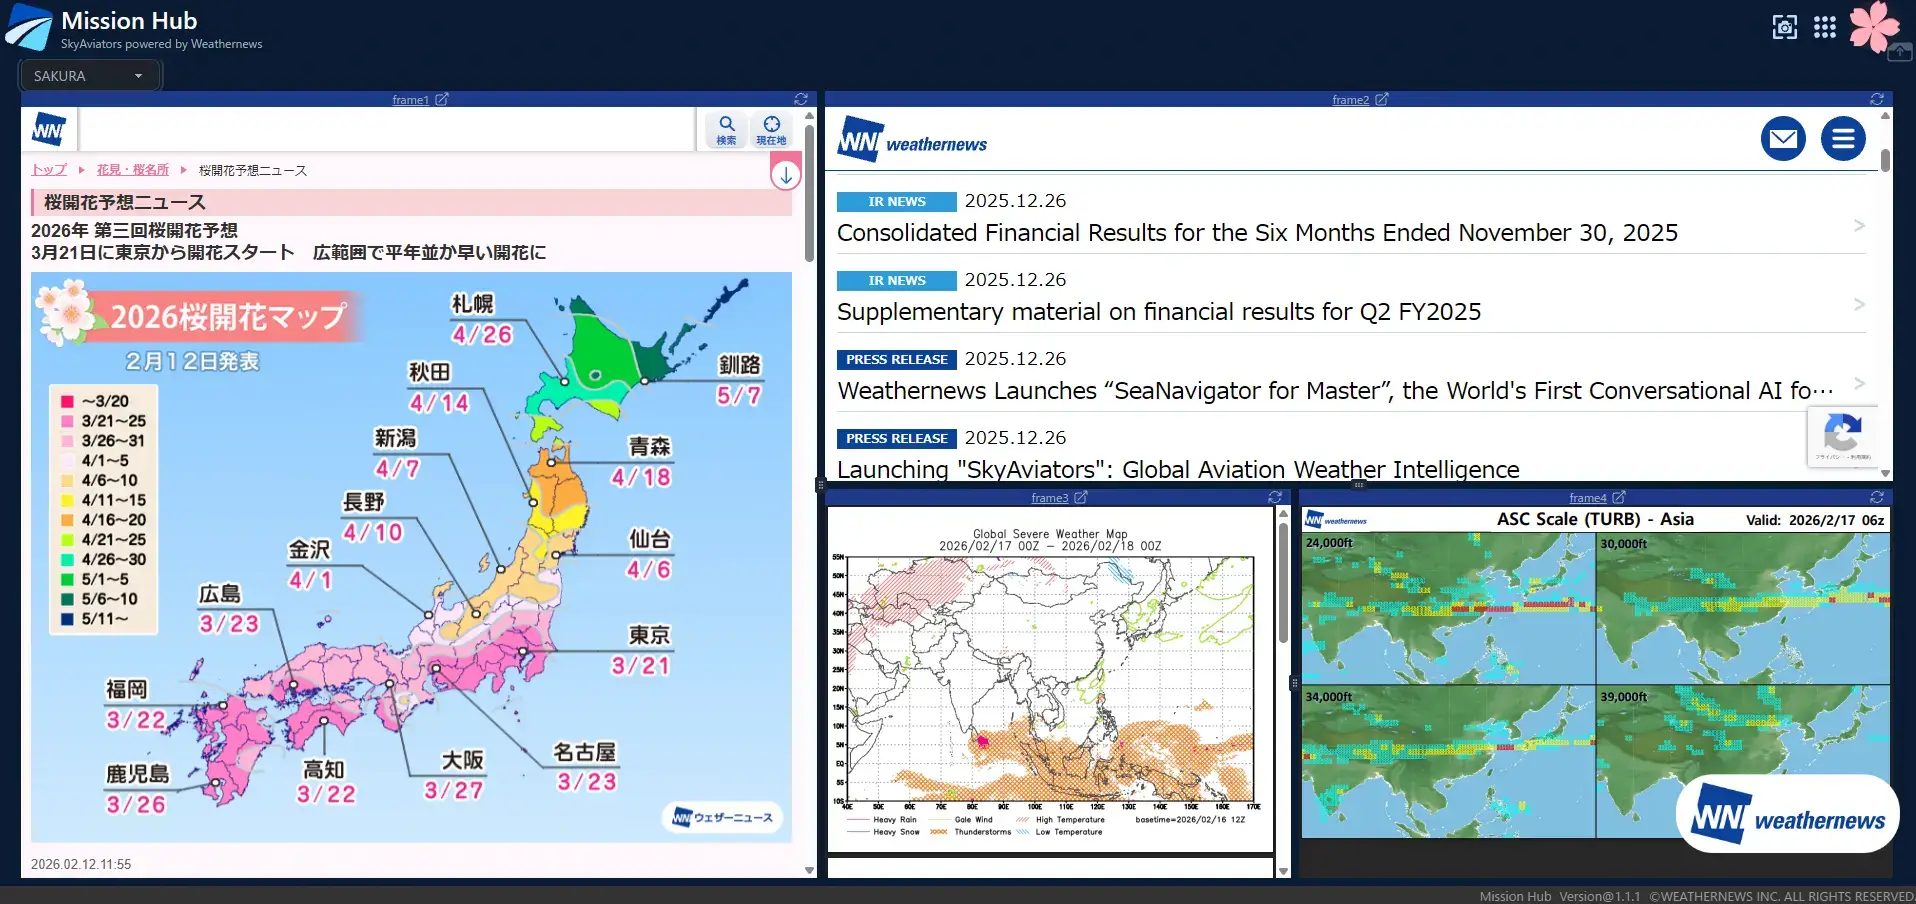
Task: Click the 2026 cherry blossom forecast map
Action: [411, 557]
